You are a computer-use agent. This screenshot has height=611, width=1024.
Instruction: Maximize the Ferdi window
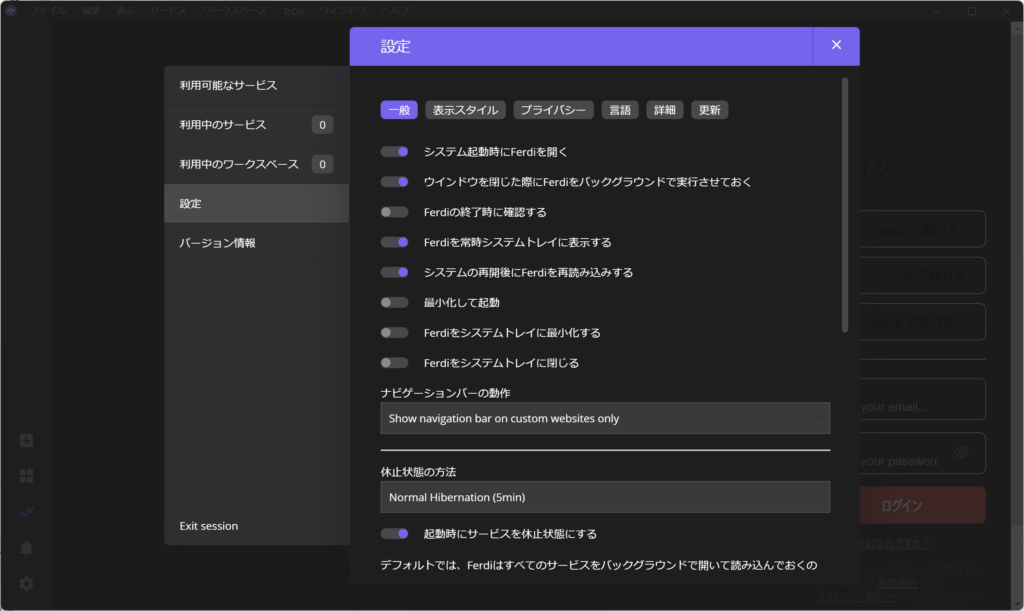(x=972, y=10)
